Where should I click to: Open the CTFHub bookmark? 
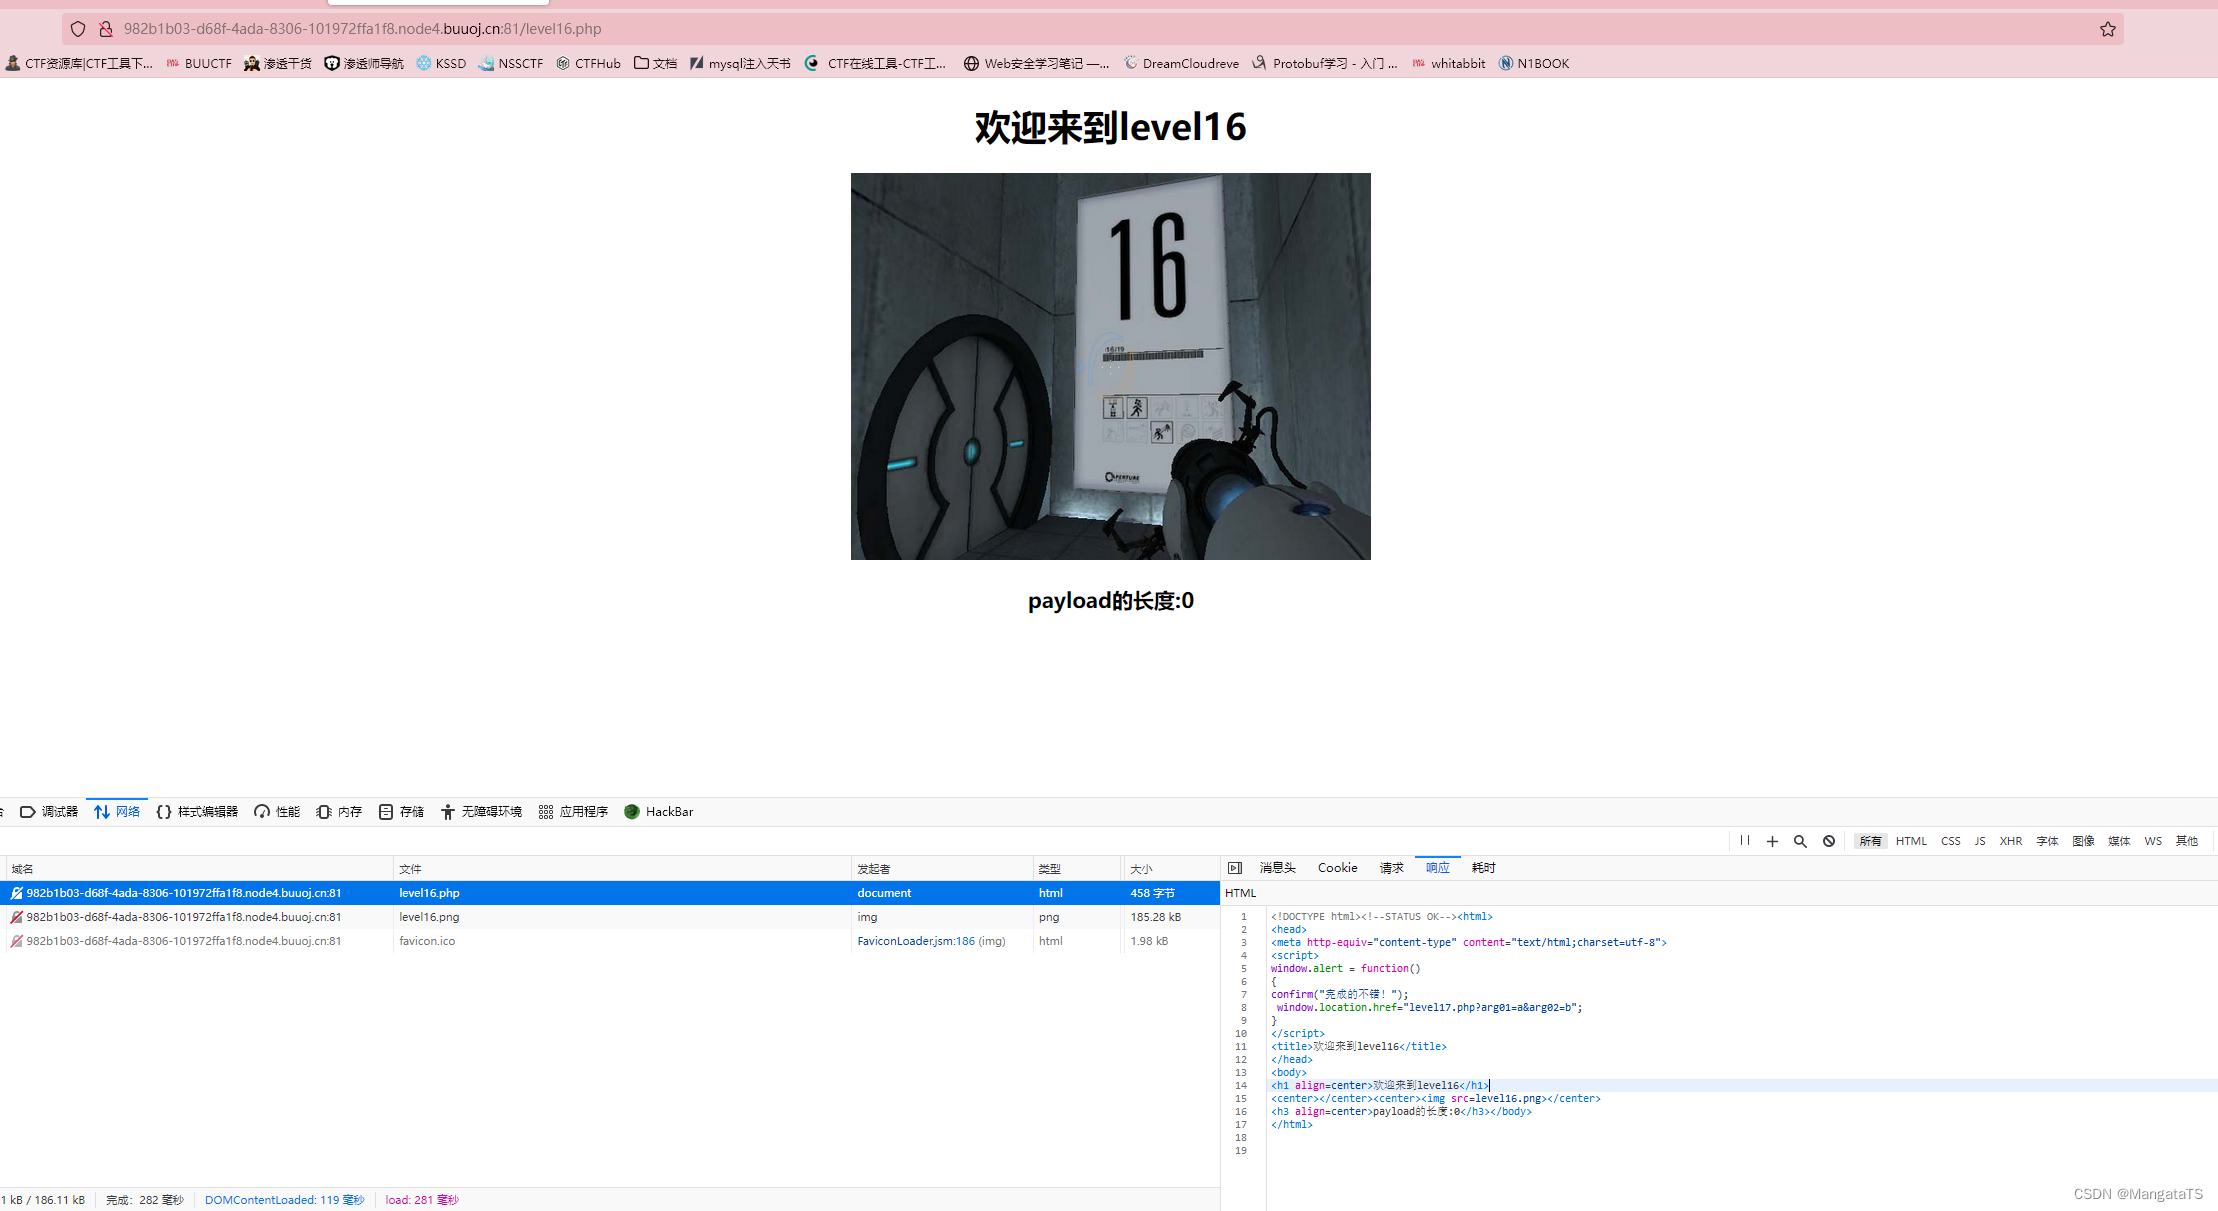coord(588,63)
